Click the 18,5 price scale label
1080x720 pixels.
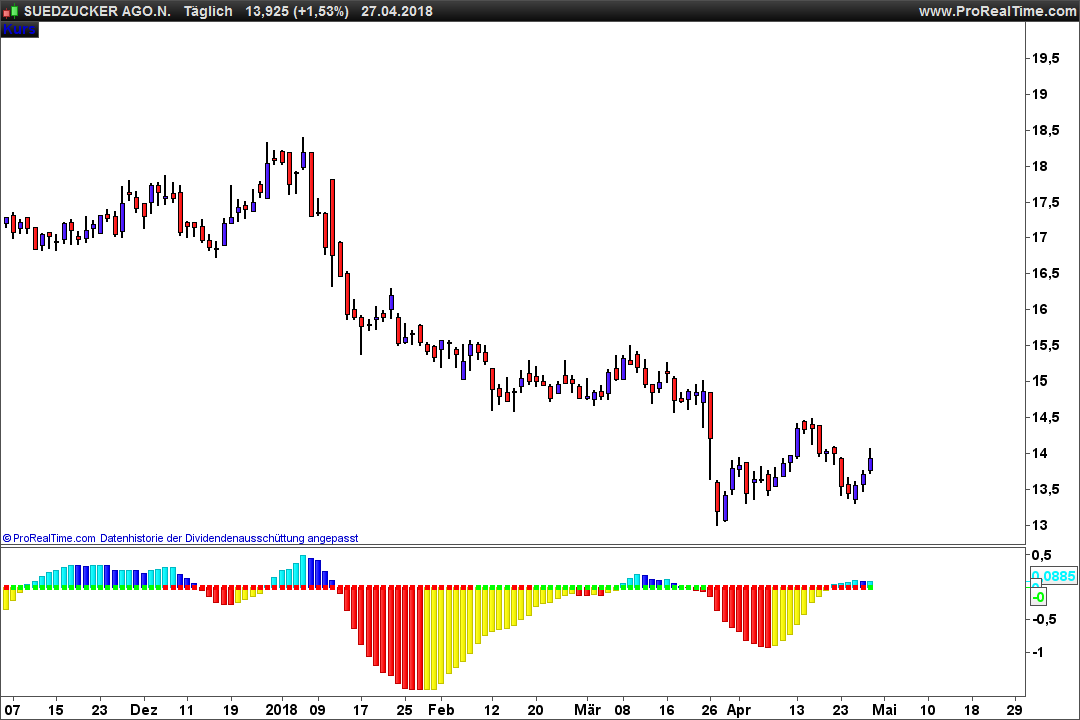(1045, 130)
